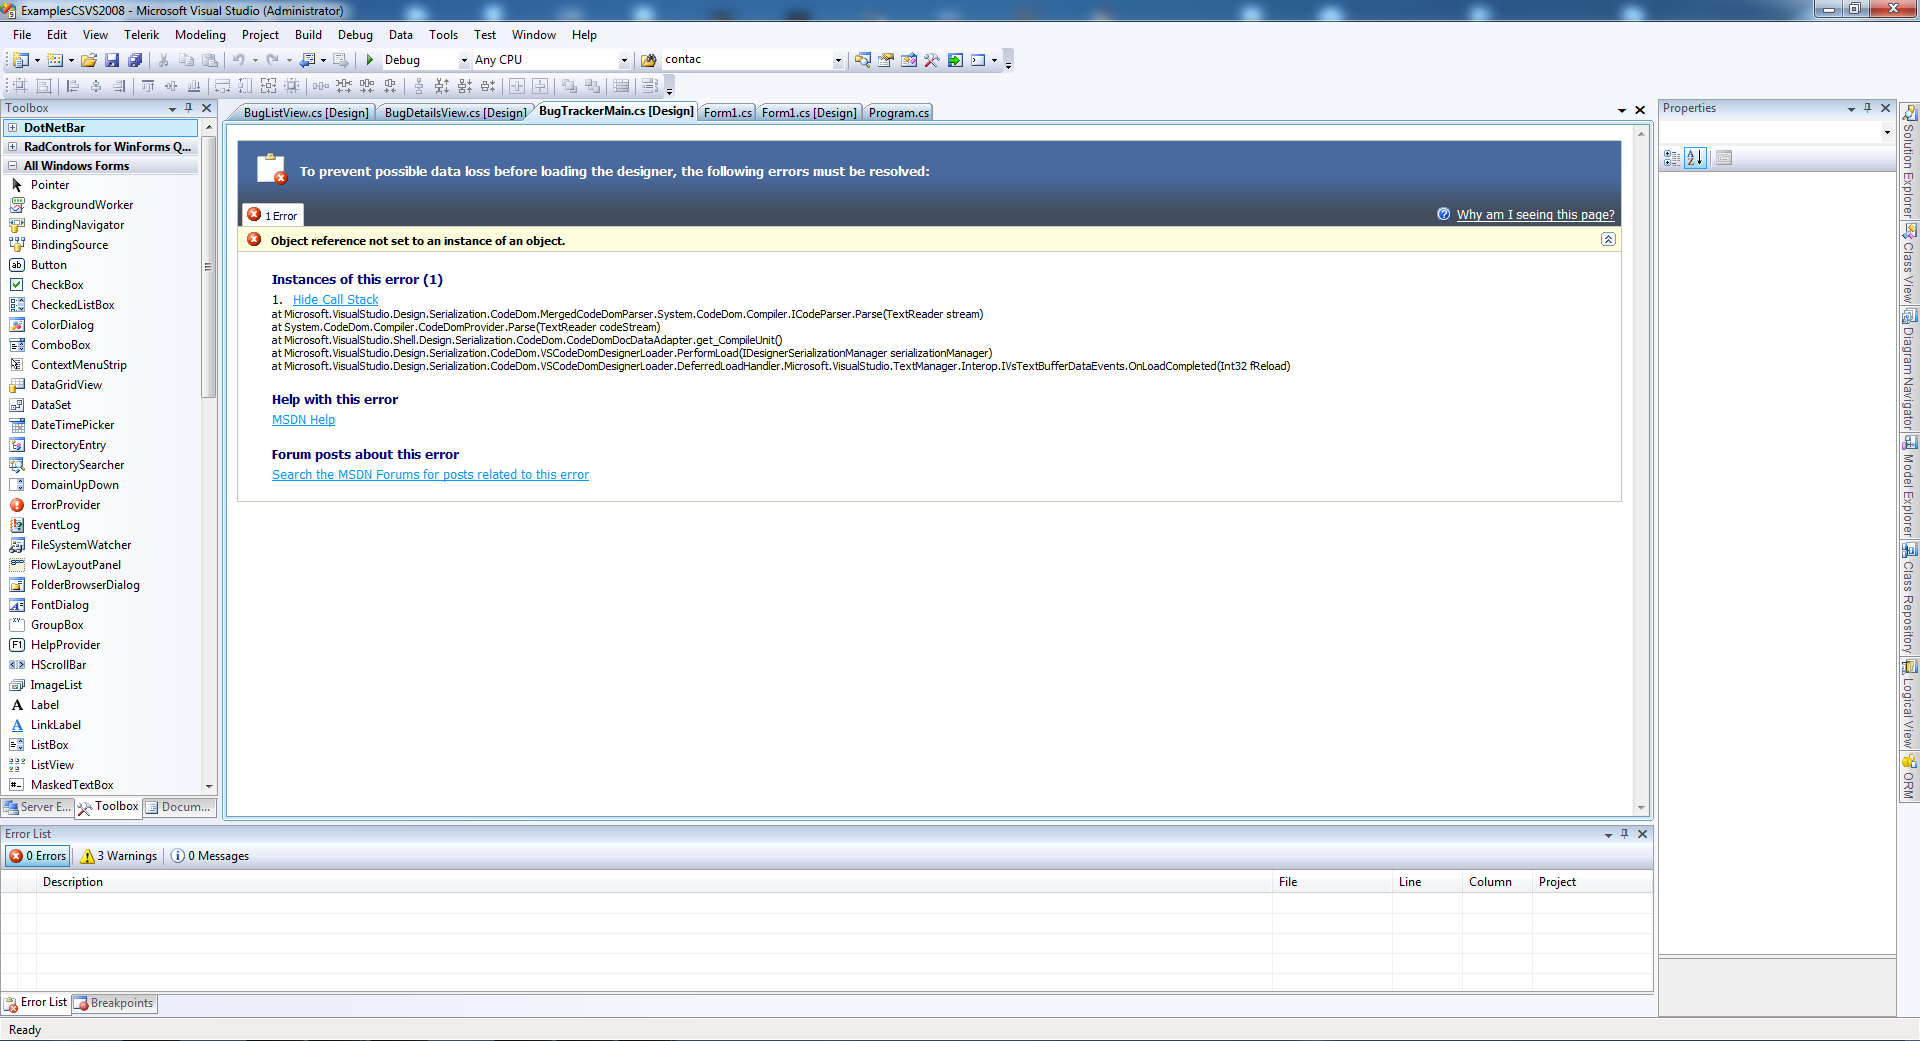The width and height of the screenshot is (1920, 1041).
Task: Open the Properties object selector dropdown
Action: (x=1887, y=132)
